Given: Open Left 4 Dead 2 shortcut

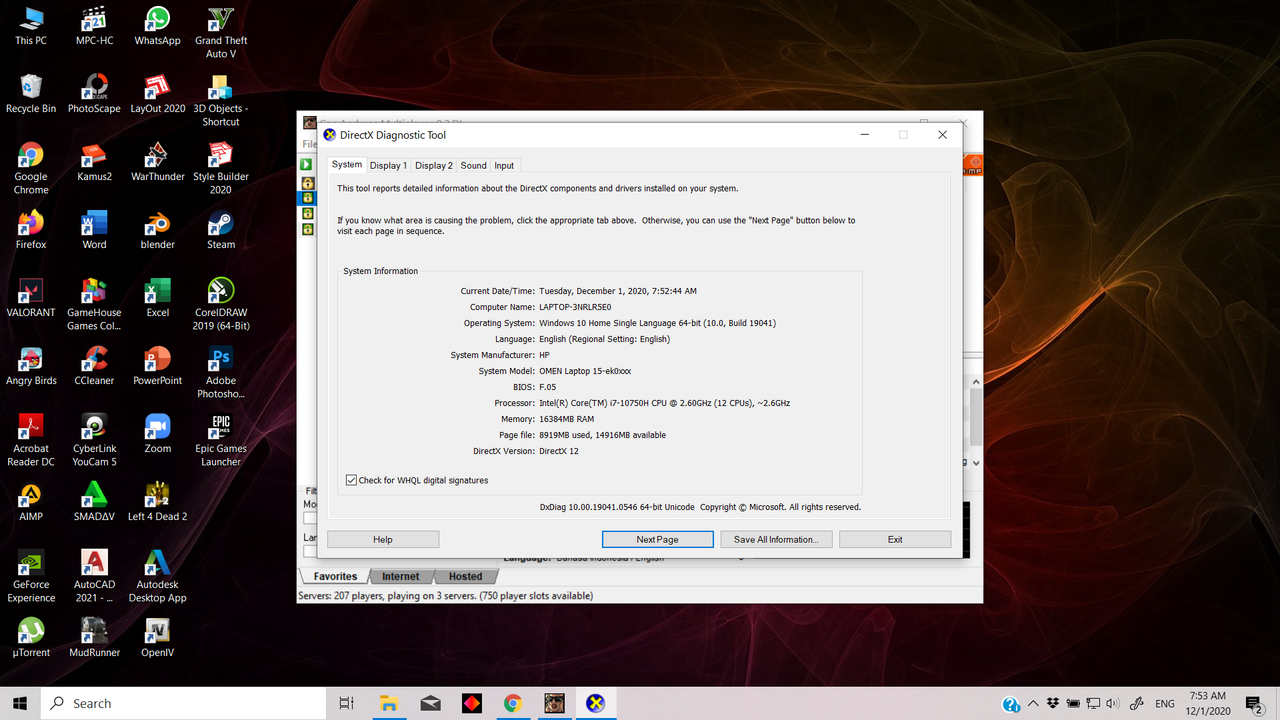Looking at the screenshot, I should pyautogui.click(x=157, y=502).
